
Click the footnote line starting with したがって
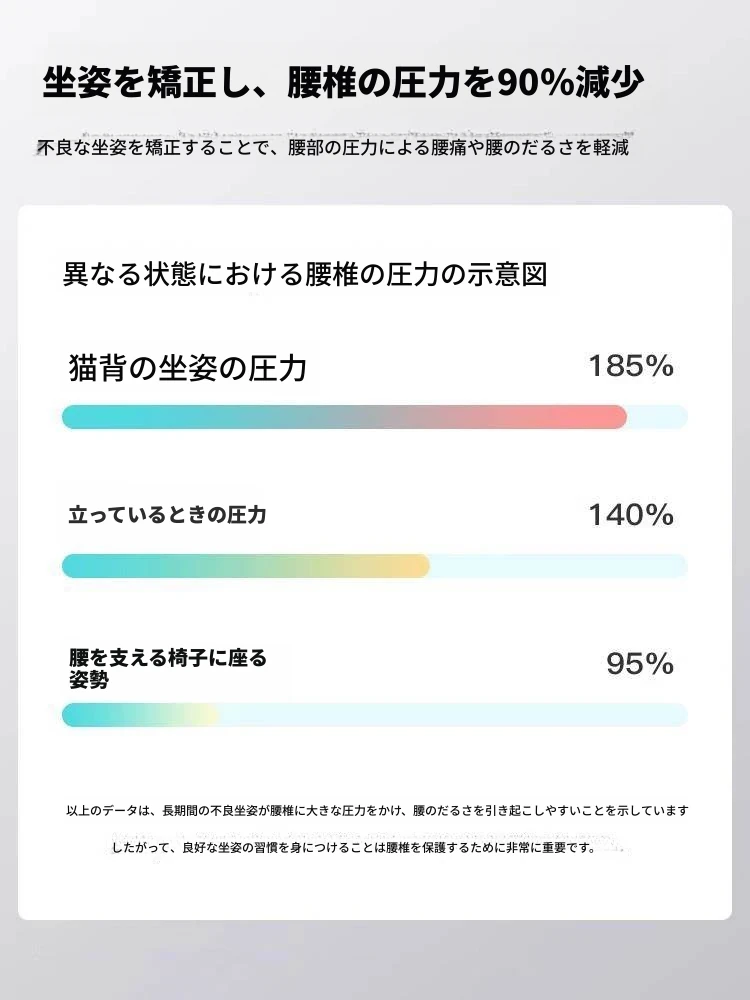(354, 848)
